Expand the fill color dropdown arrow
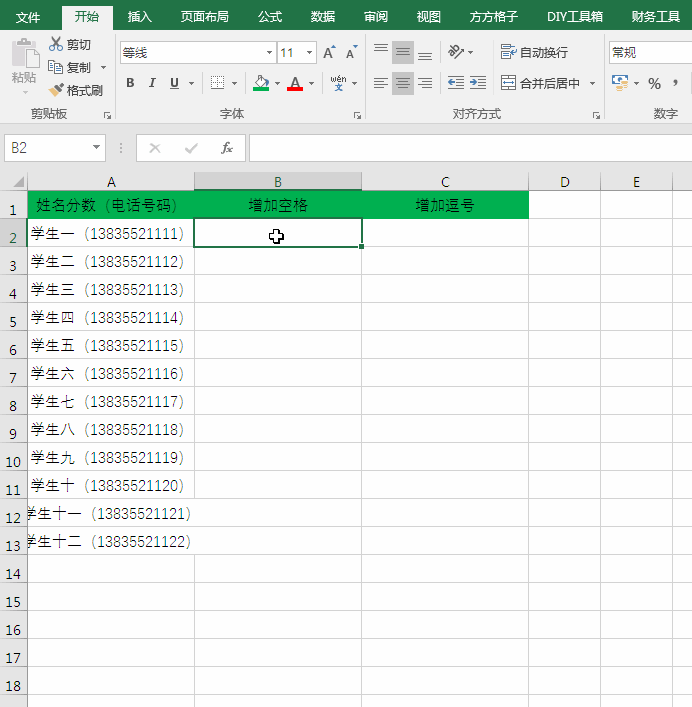Image resolution: width=692 pixels, height=707 pixels. tap(277, 83)
